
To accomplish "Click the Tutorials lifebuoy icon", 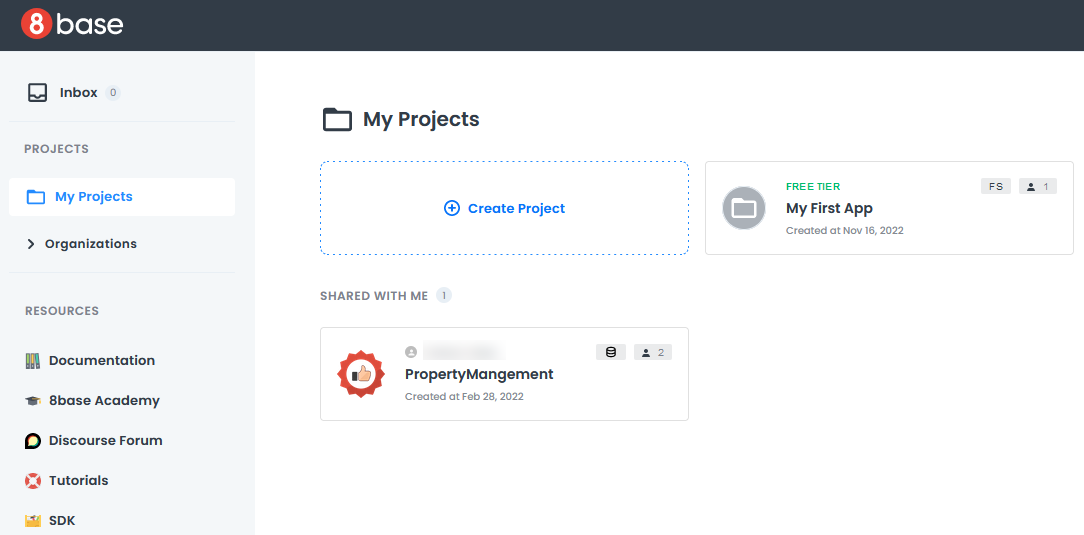I will (33, 481).
